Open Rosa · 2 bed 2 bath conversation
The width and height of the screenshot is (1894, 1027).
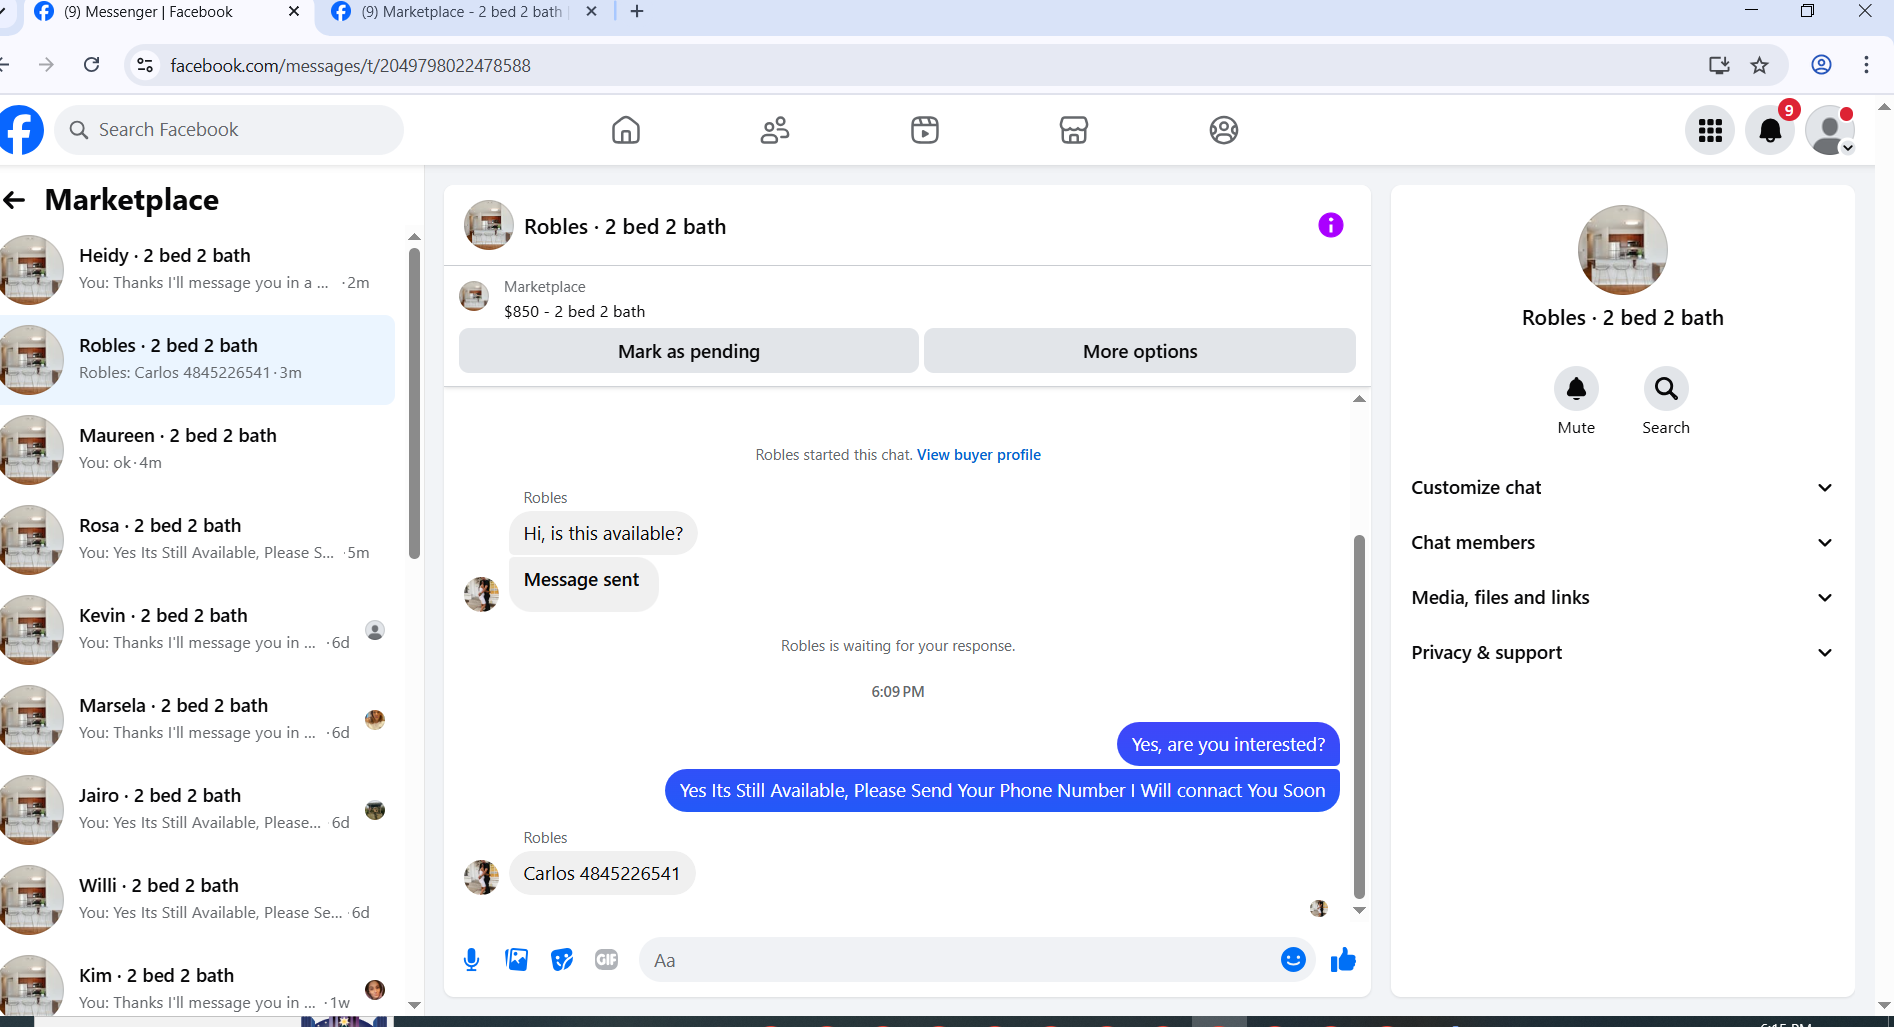pos(197,540)
